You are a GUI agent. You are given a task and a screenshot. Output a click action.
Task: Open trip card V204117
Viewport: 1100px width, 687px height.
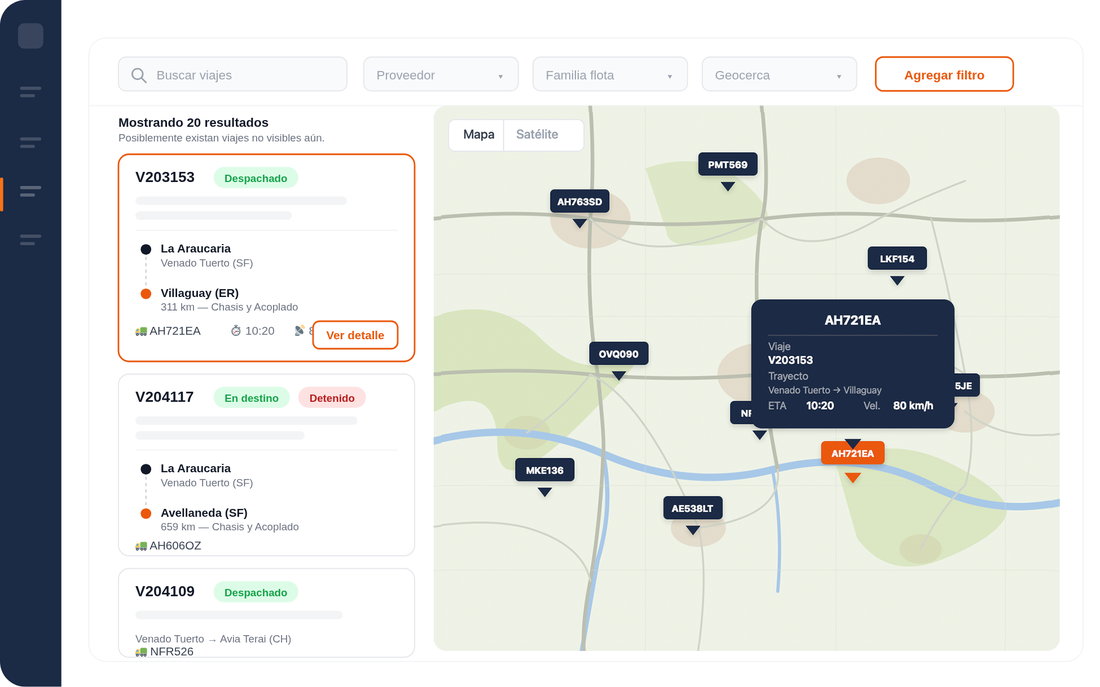[x=267, y=465]
